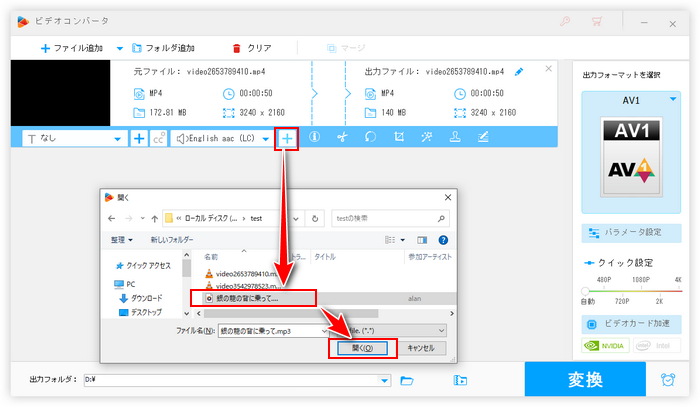The height and width of the screenshot is (407, 700).
Task: Click the output folder path field
Action: 231,380
